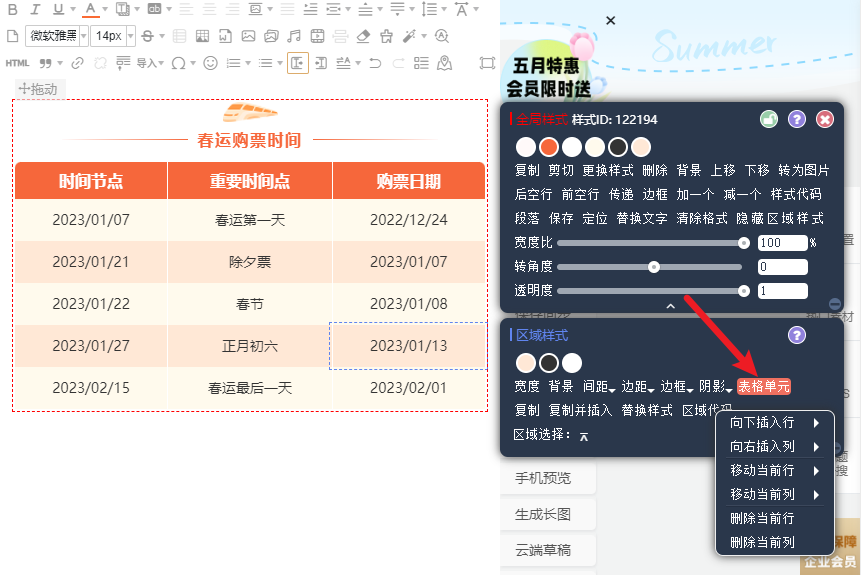861x575 pixels.
Task: Toggle the green lock icon in global style panel
Action: click(x=769, y=119)
